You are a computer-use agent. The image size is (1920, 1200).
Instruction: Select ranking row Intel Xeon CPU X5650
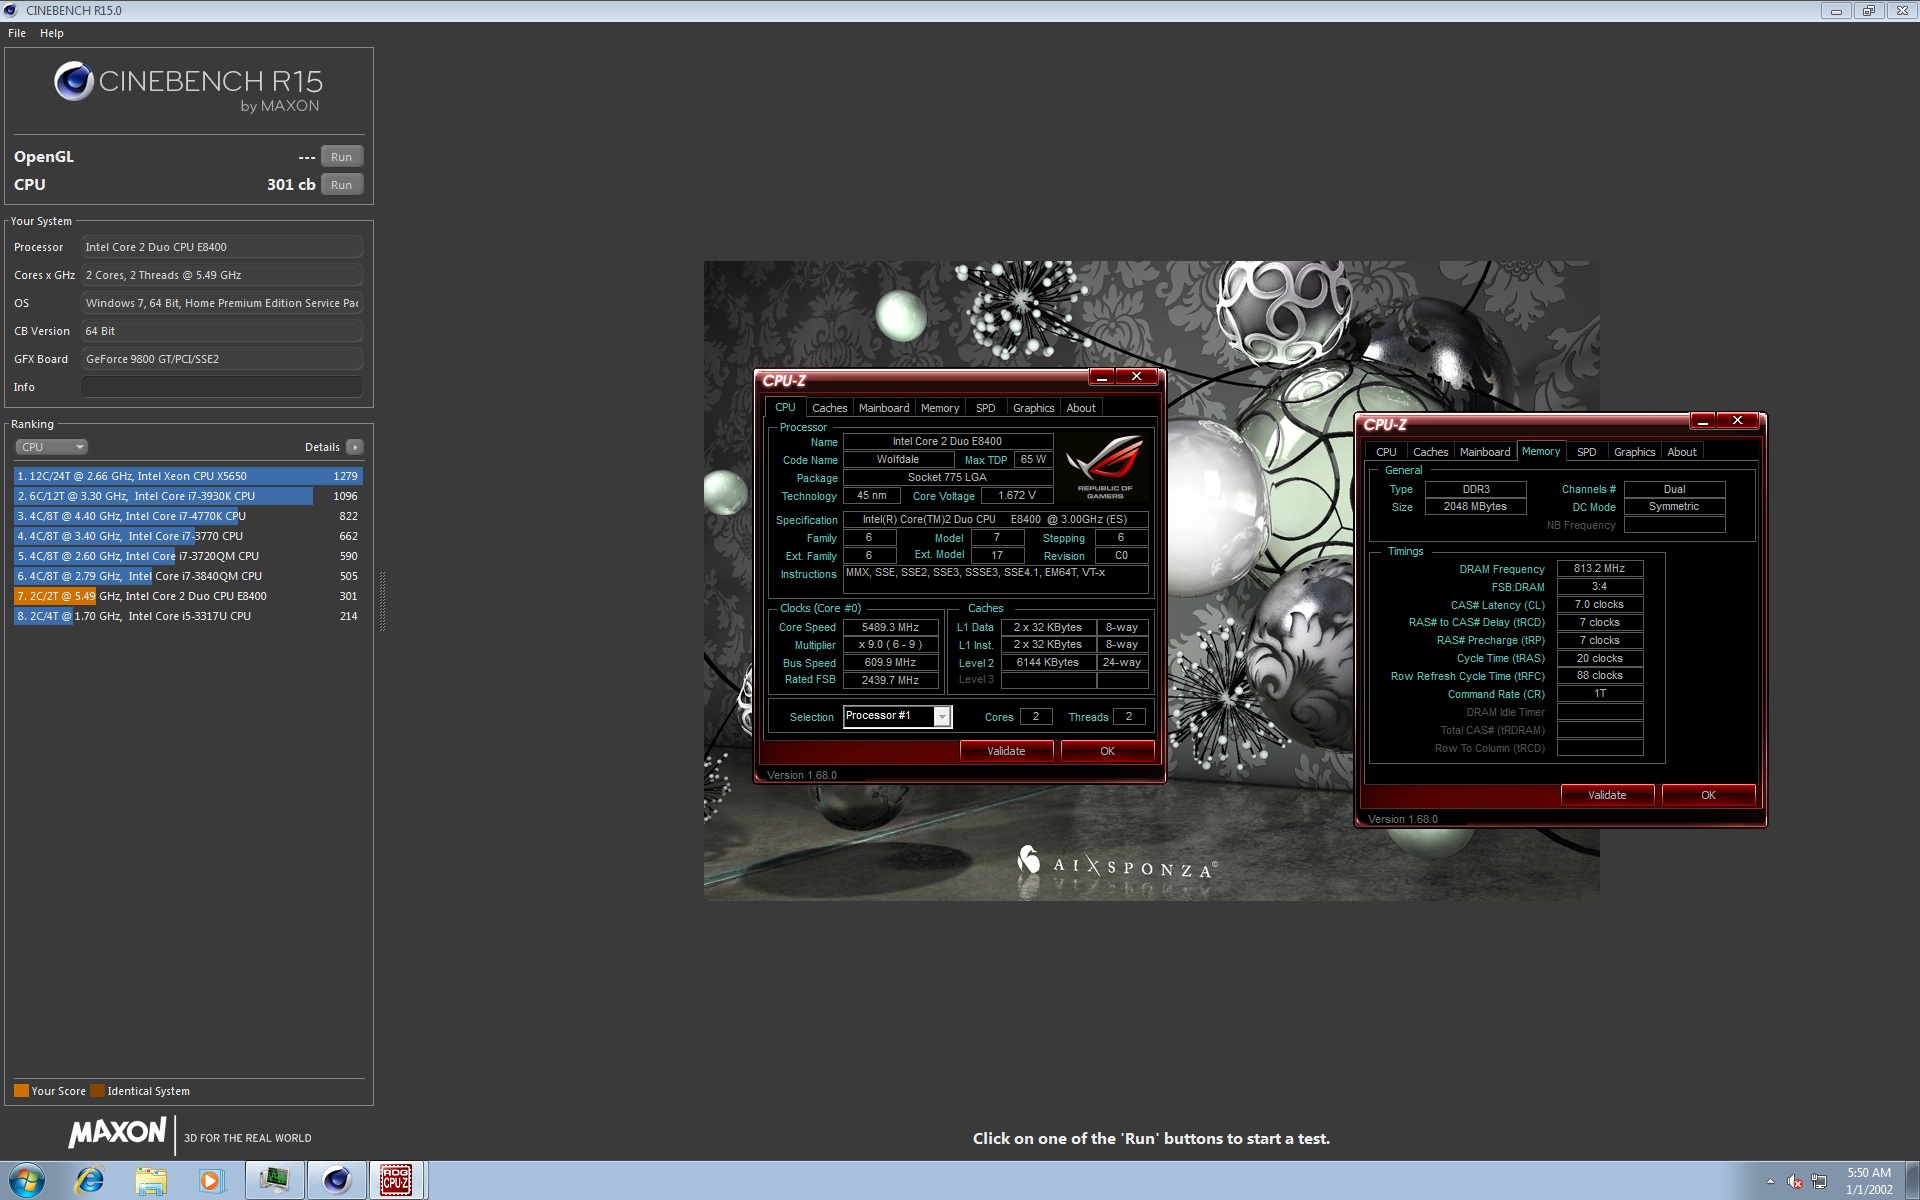click(188, 476)
